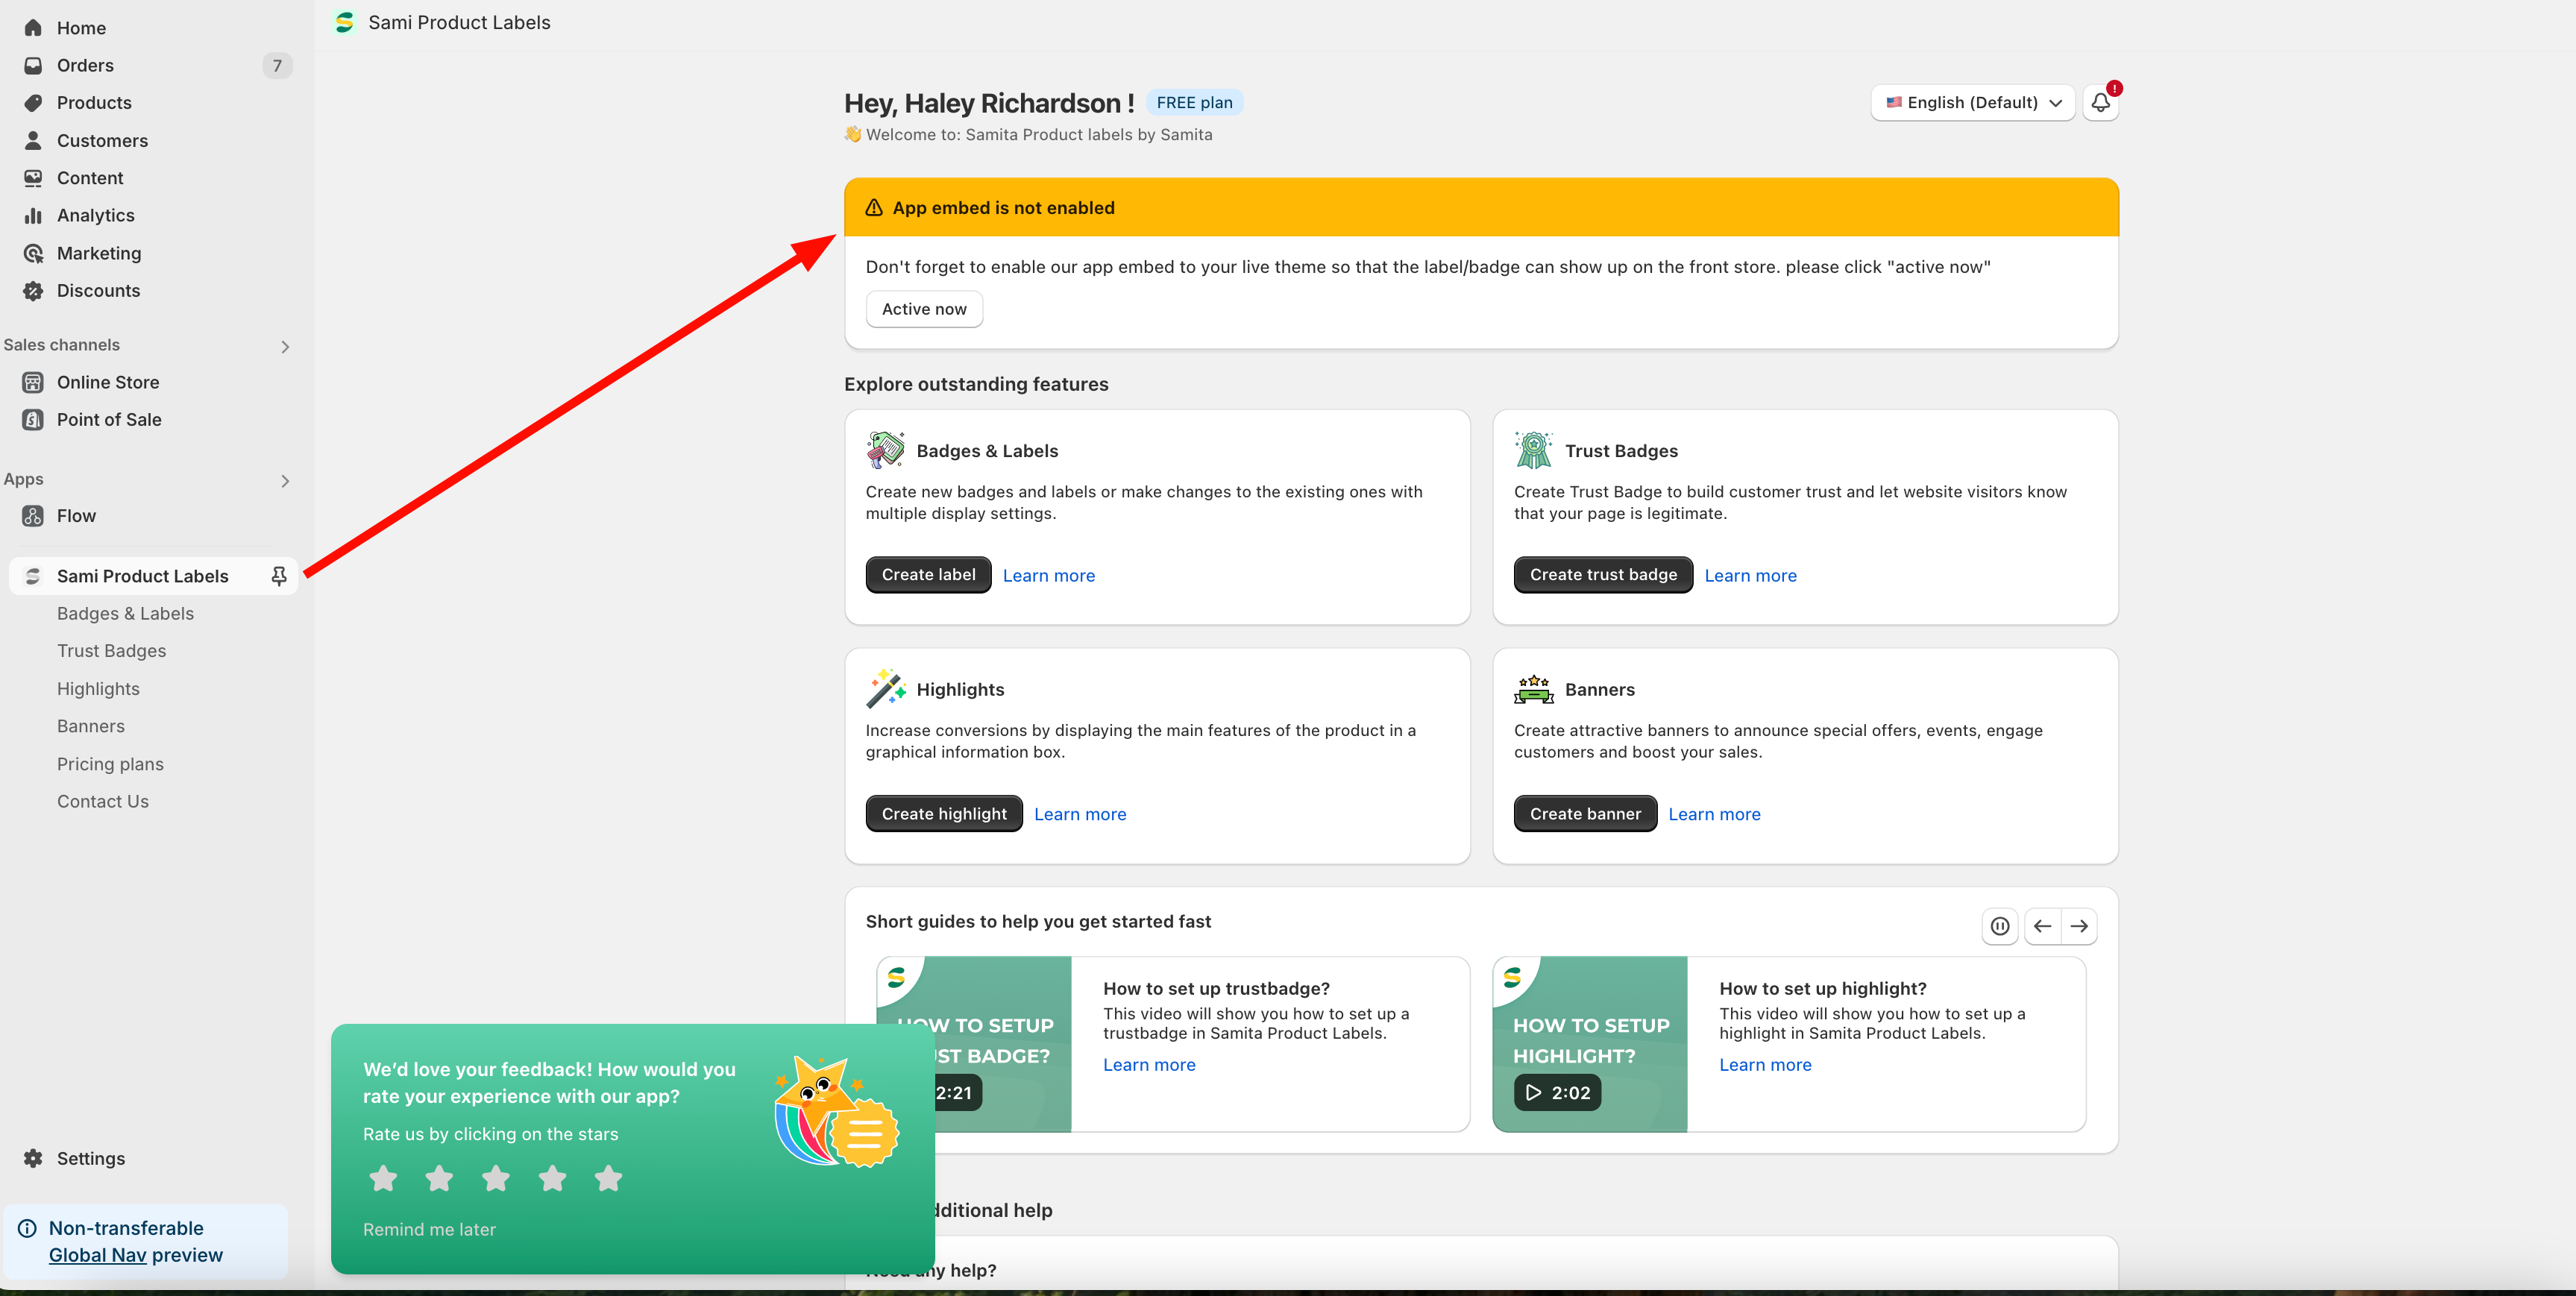Click the FREE plan badge
This screenshot has height=1296, width=2576.
(x=1194, y=102)
